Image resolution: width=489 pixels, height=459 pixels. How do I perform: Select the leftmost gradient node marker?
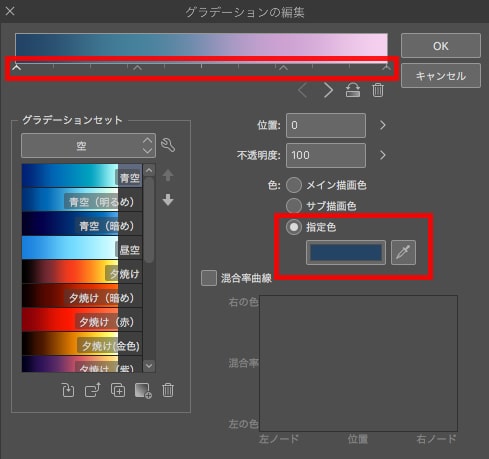click(x=16, y=67)
